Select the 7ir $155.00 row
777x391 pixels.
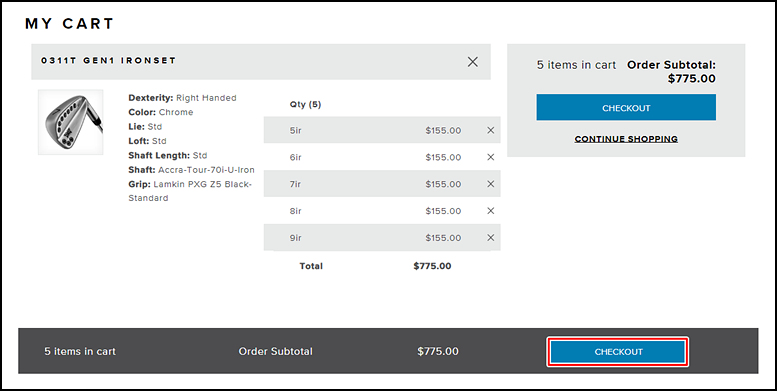pos(382,184)
